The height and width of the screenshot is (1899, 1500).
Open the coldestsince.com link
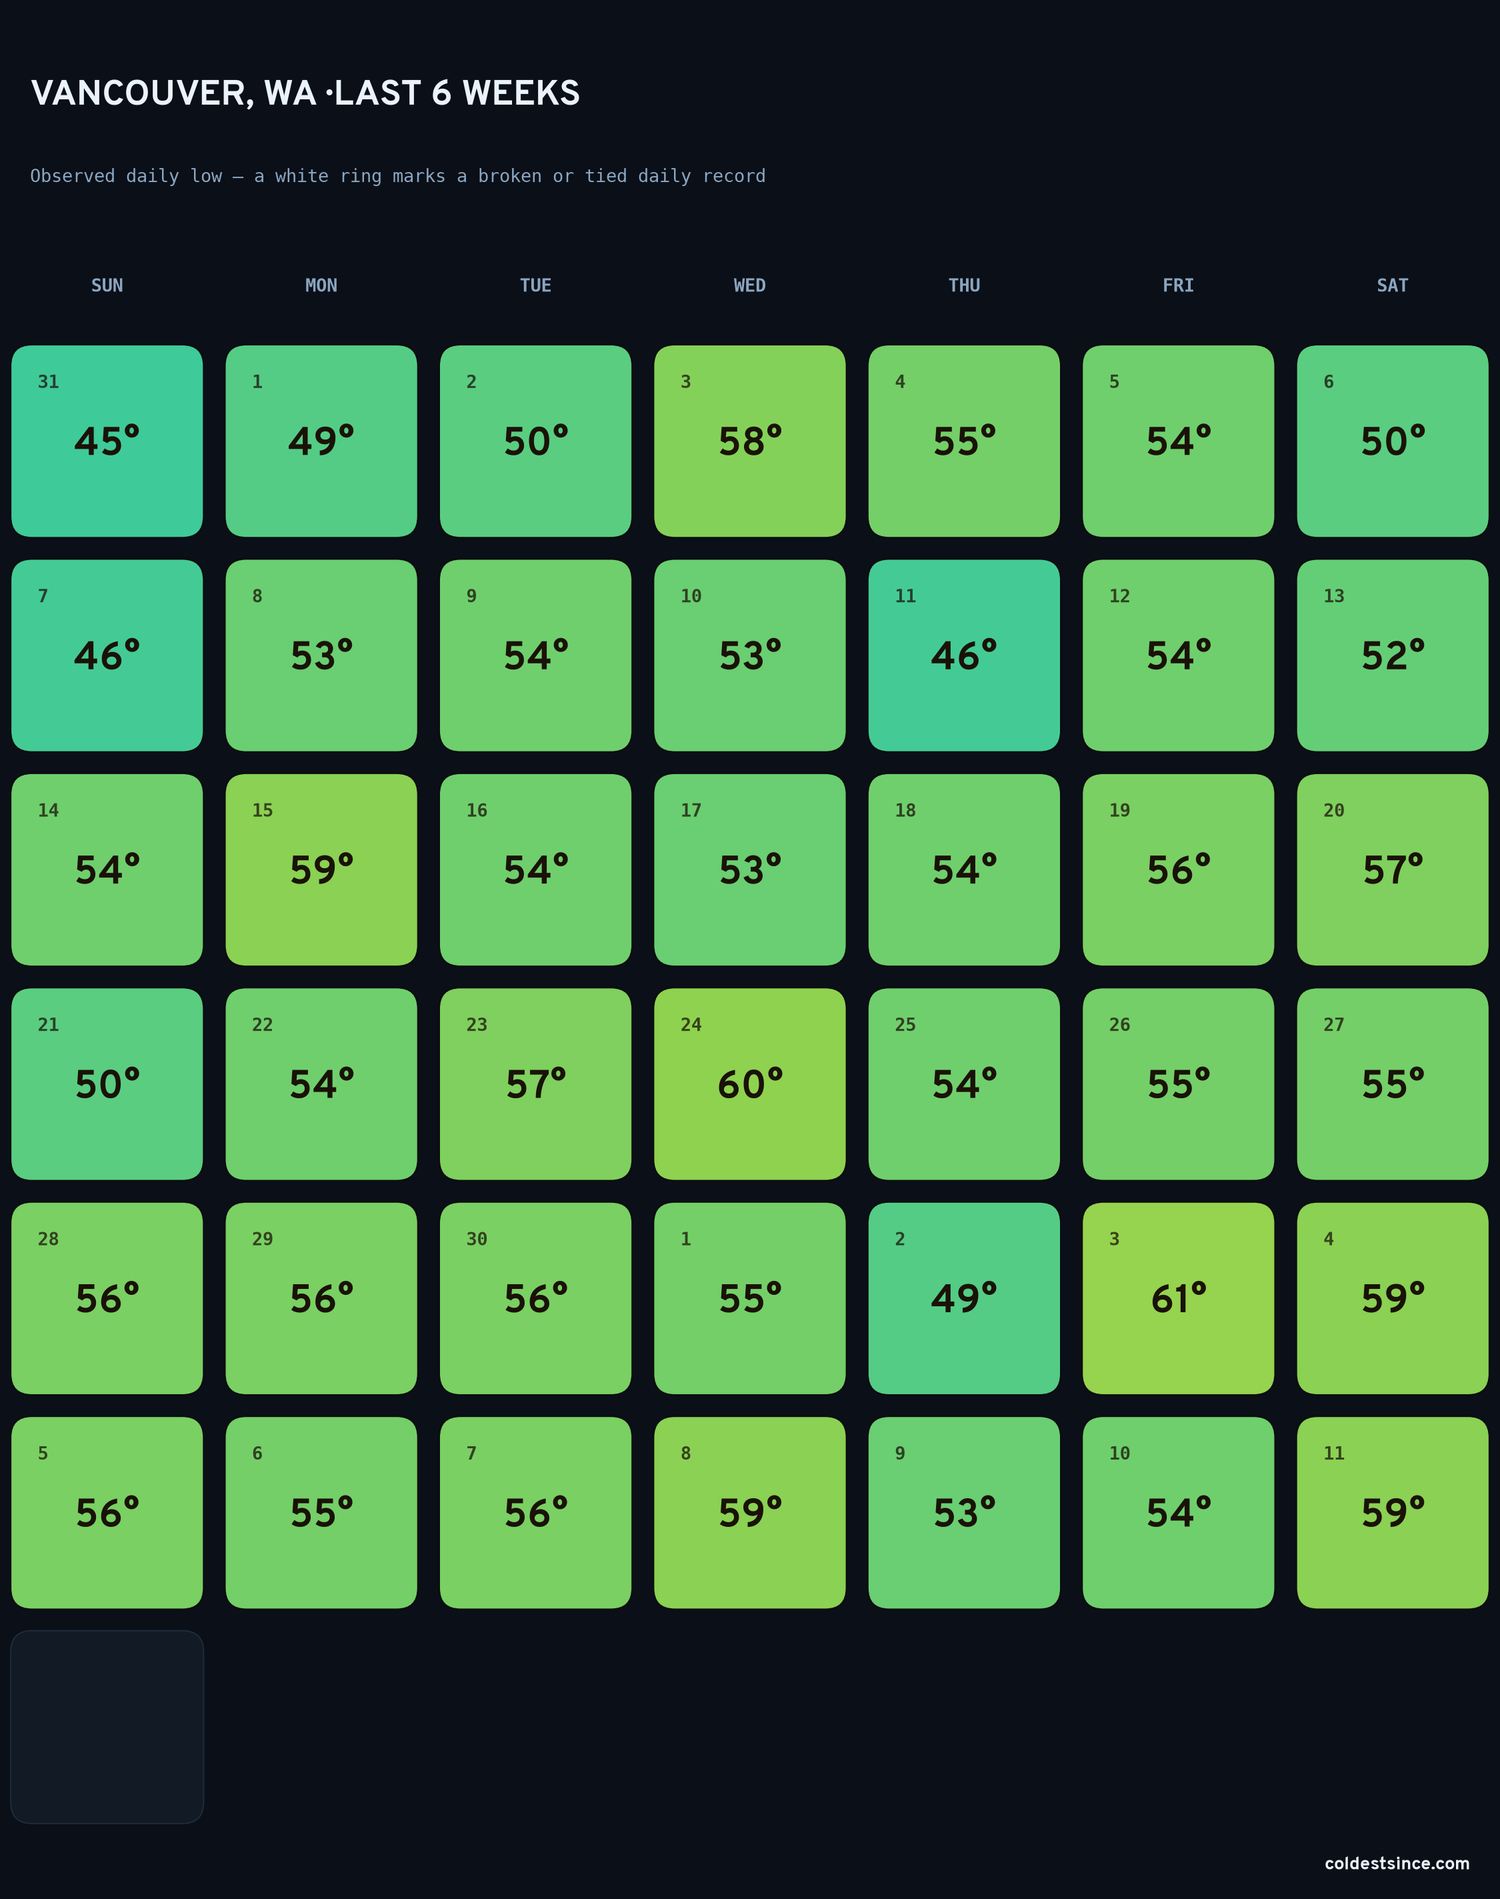tap(1397, 1863)
